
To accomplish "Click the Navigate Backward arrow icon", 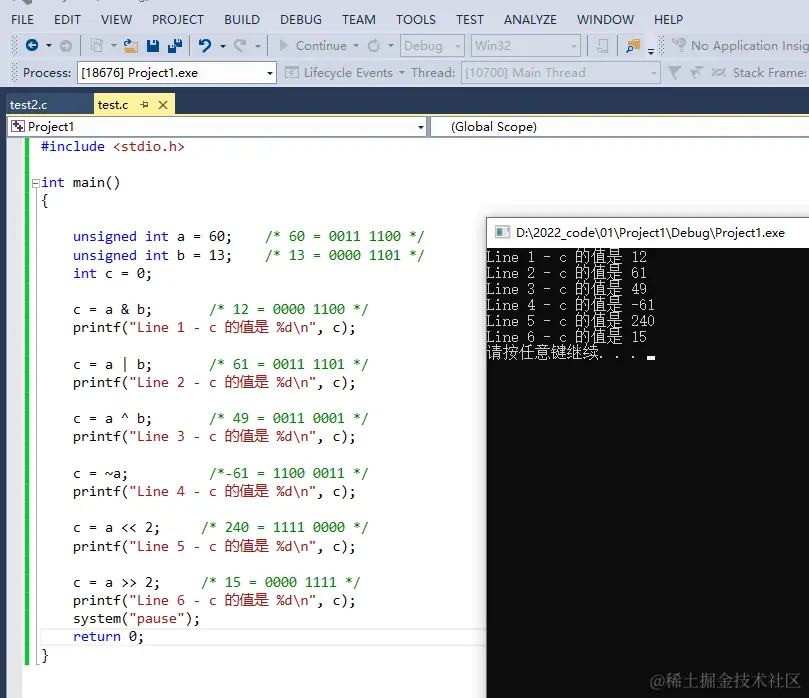I will point(32,46).
